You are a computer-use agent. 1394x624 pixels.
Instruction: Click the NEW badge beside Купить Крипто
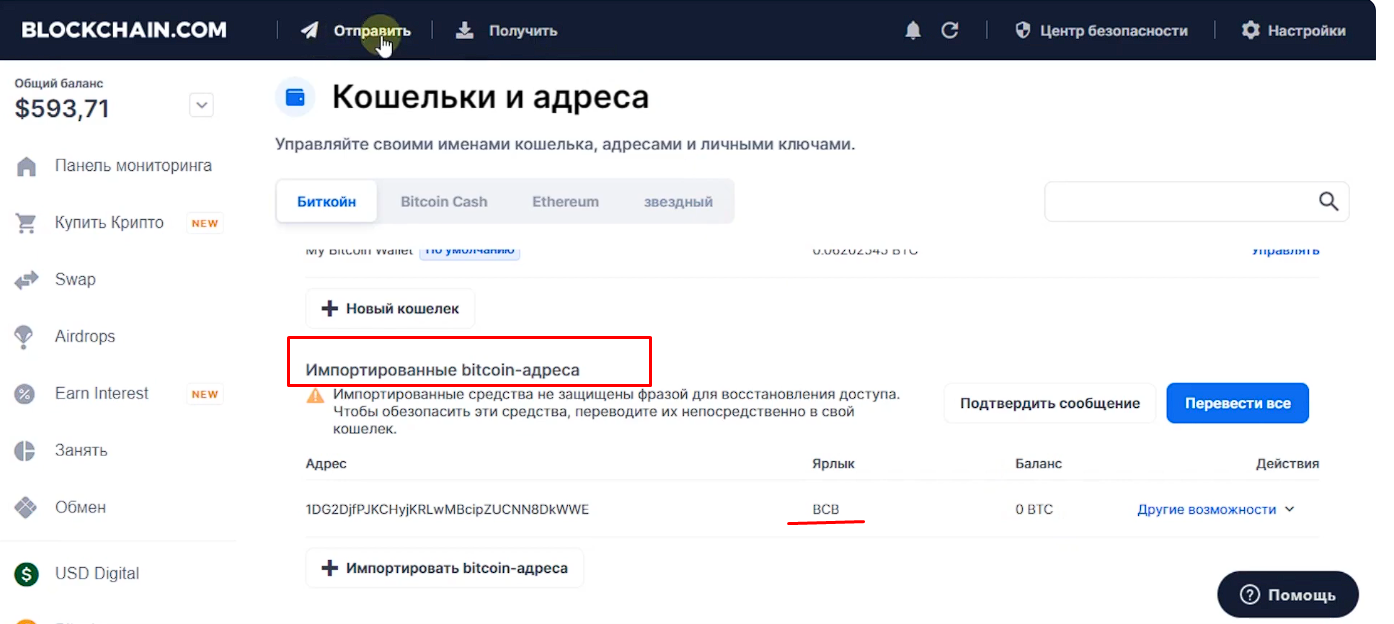pyautogui.click(x=205, y=223)
